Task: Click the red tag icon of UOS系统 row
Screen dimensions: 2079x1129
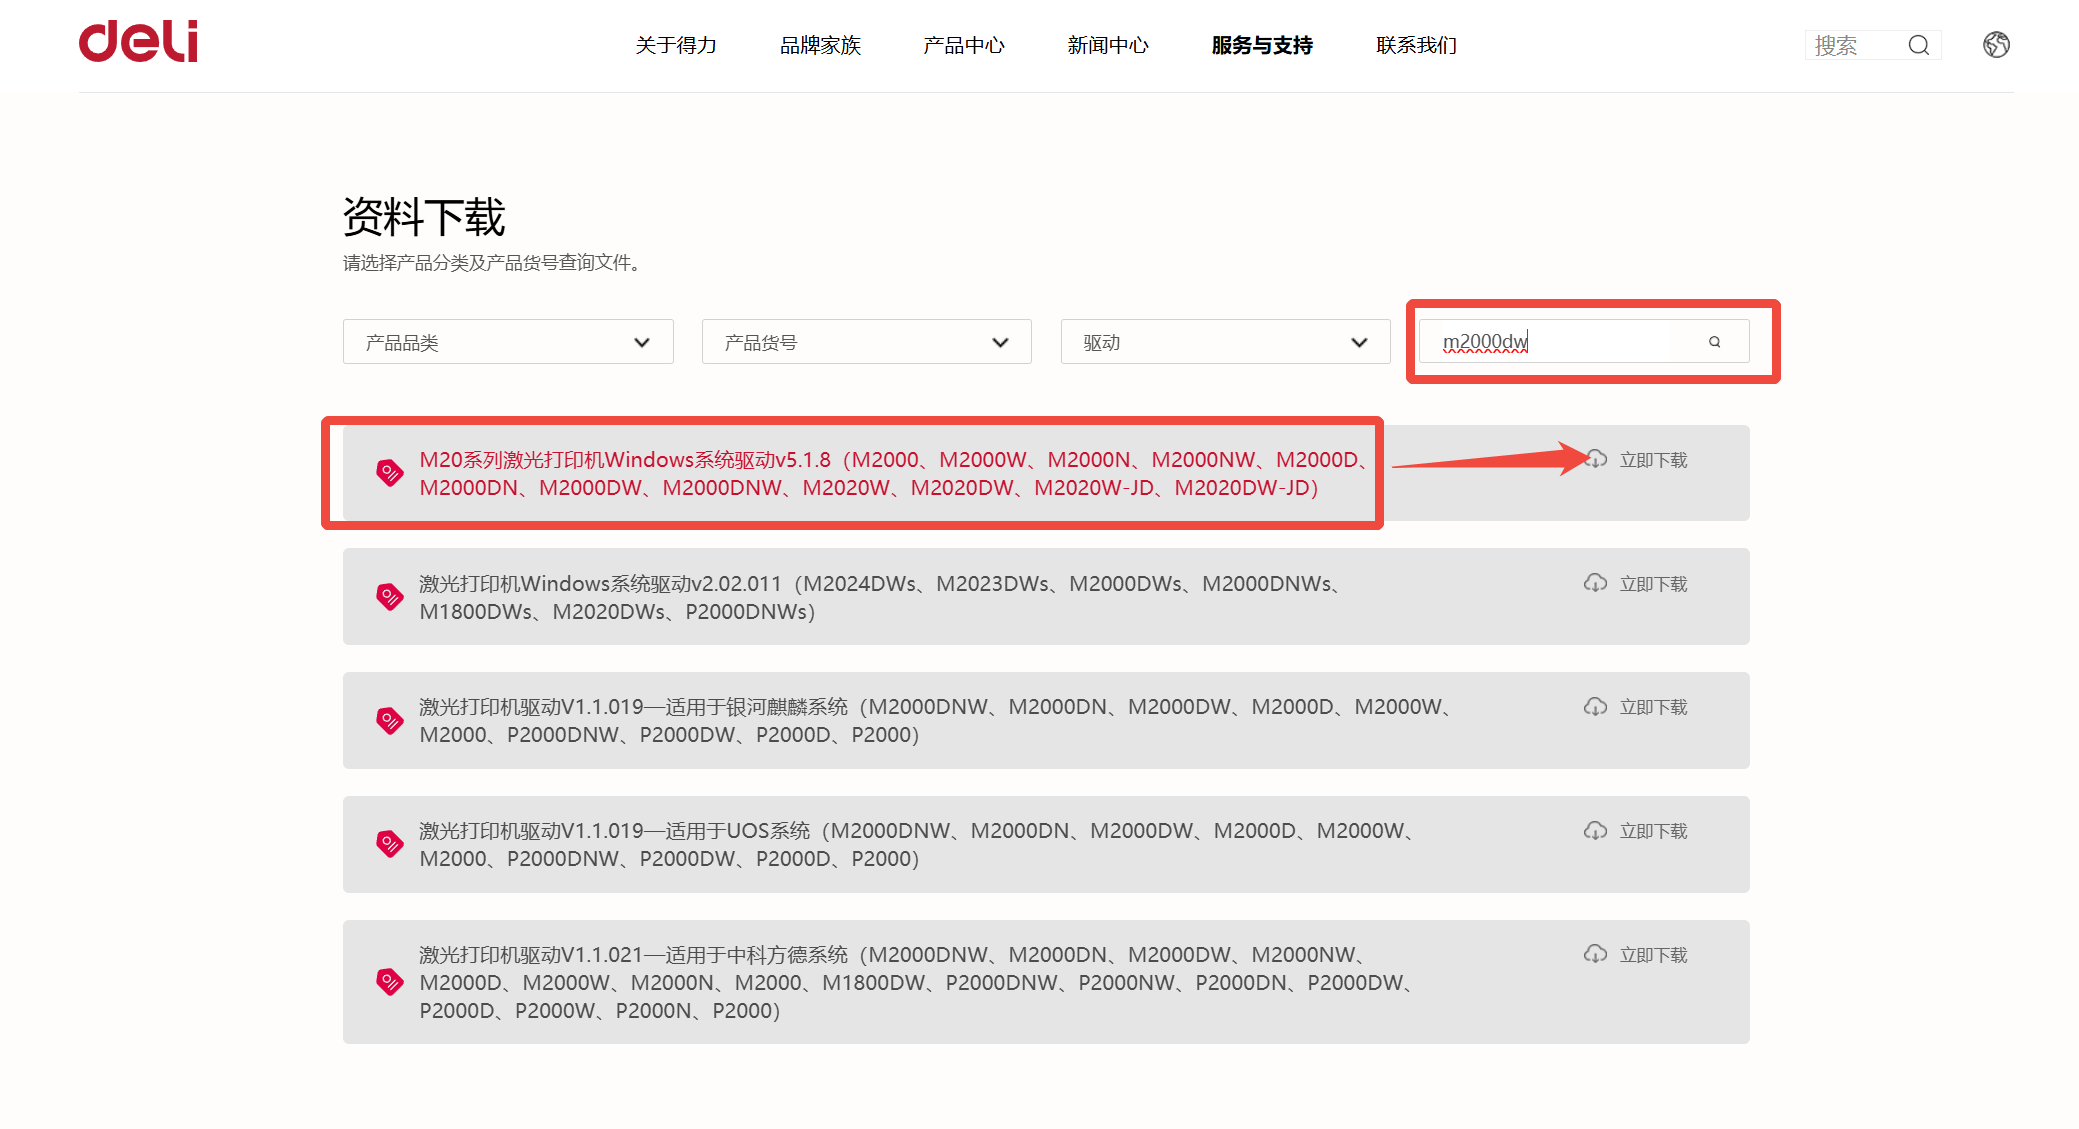Action: coord(389,844)
